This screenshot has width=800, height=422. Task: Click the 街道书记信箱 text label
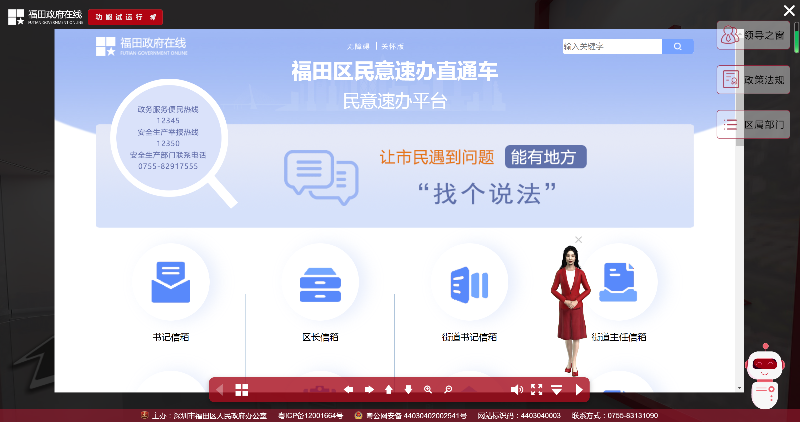(x=469, y=337)
